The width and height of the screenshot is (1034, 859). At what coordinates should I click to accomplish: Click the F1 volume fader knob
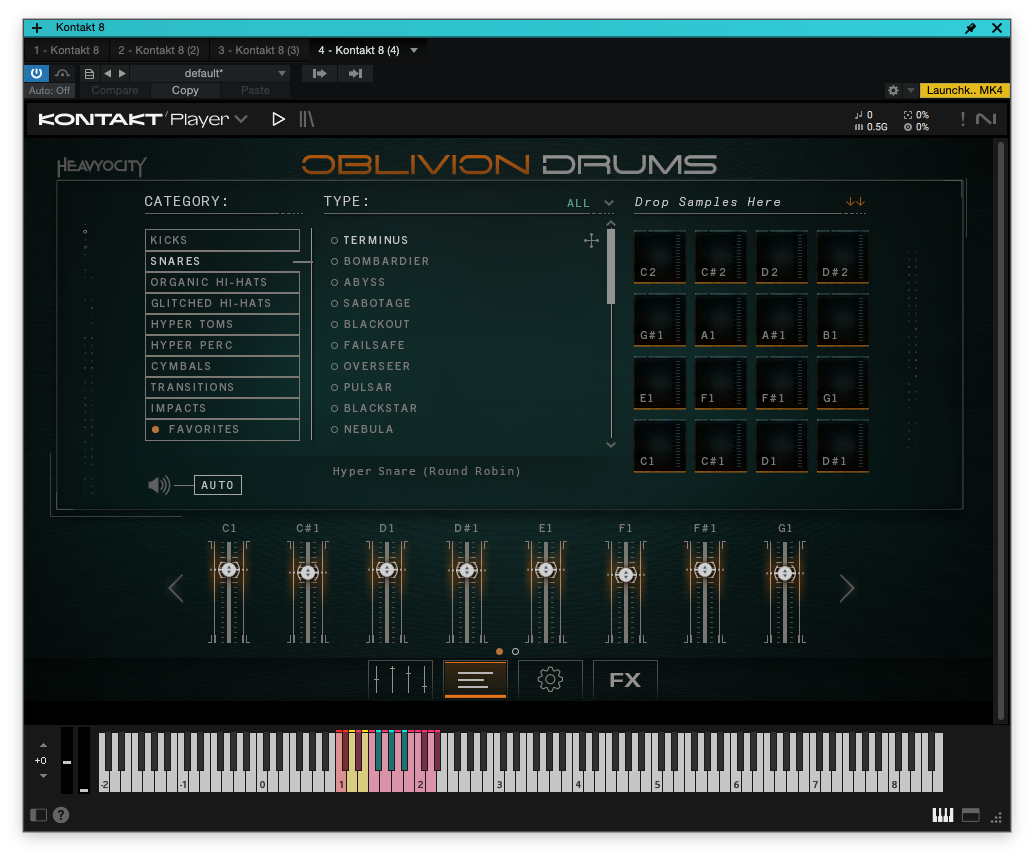point(626,575)
